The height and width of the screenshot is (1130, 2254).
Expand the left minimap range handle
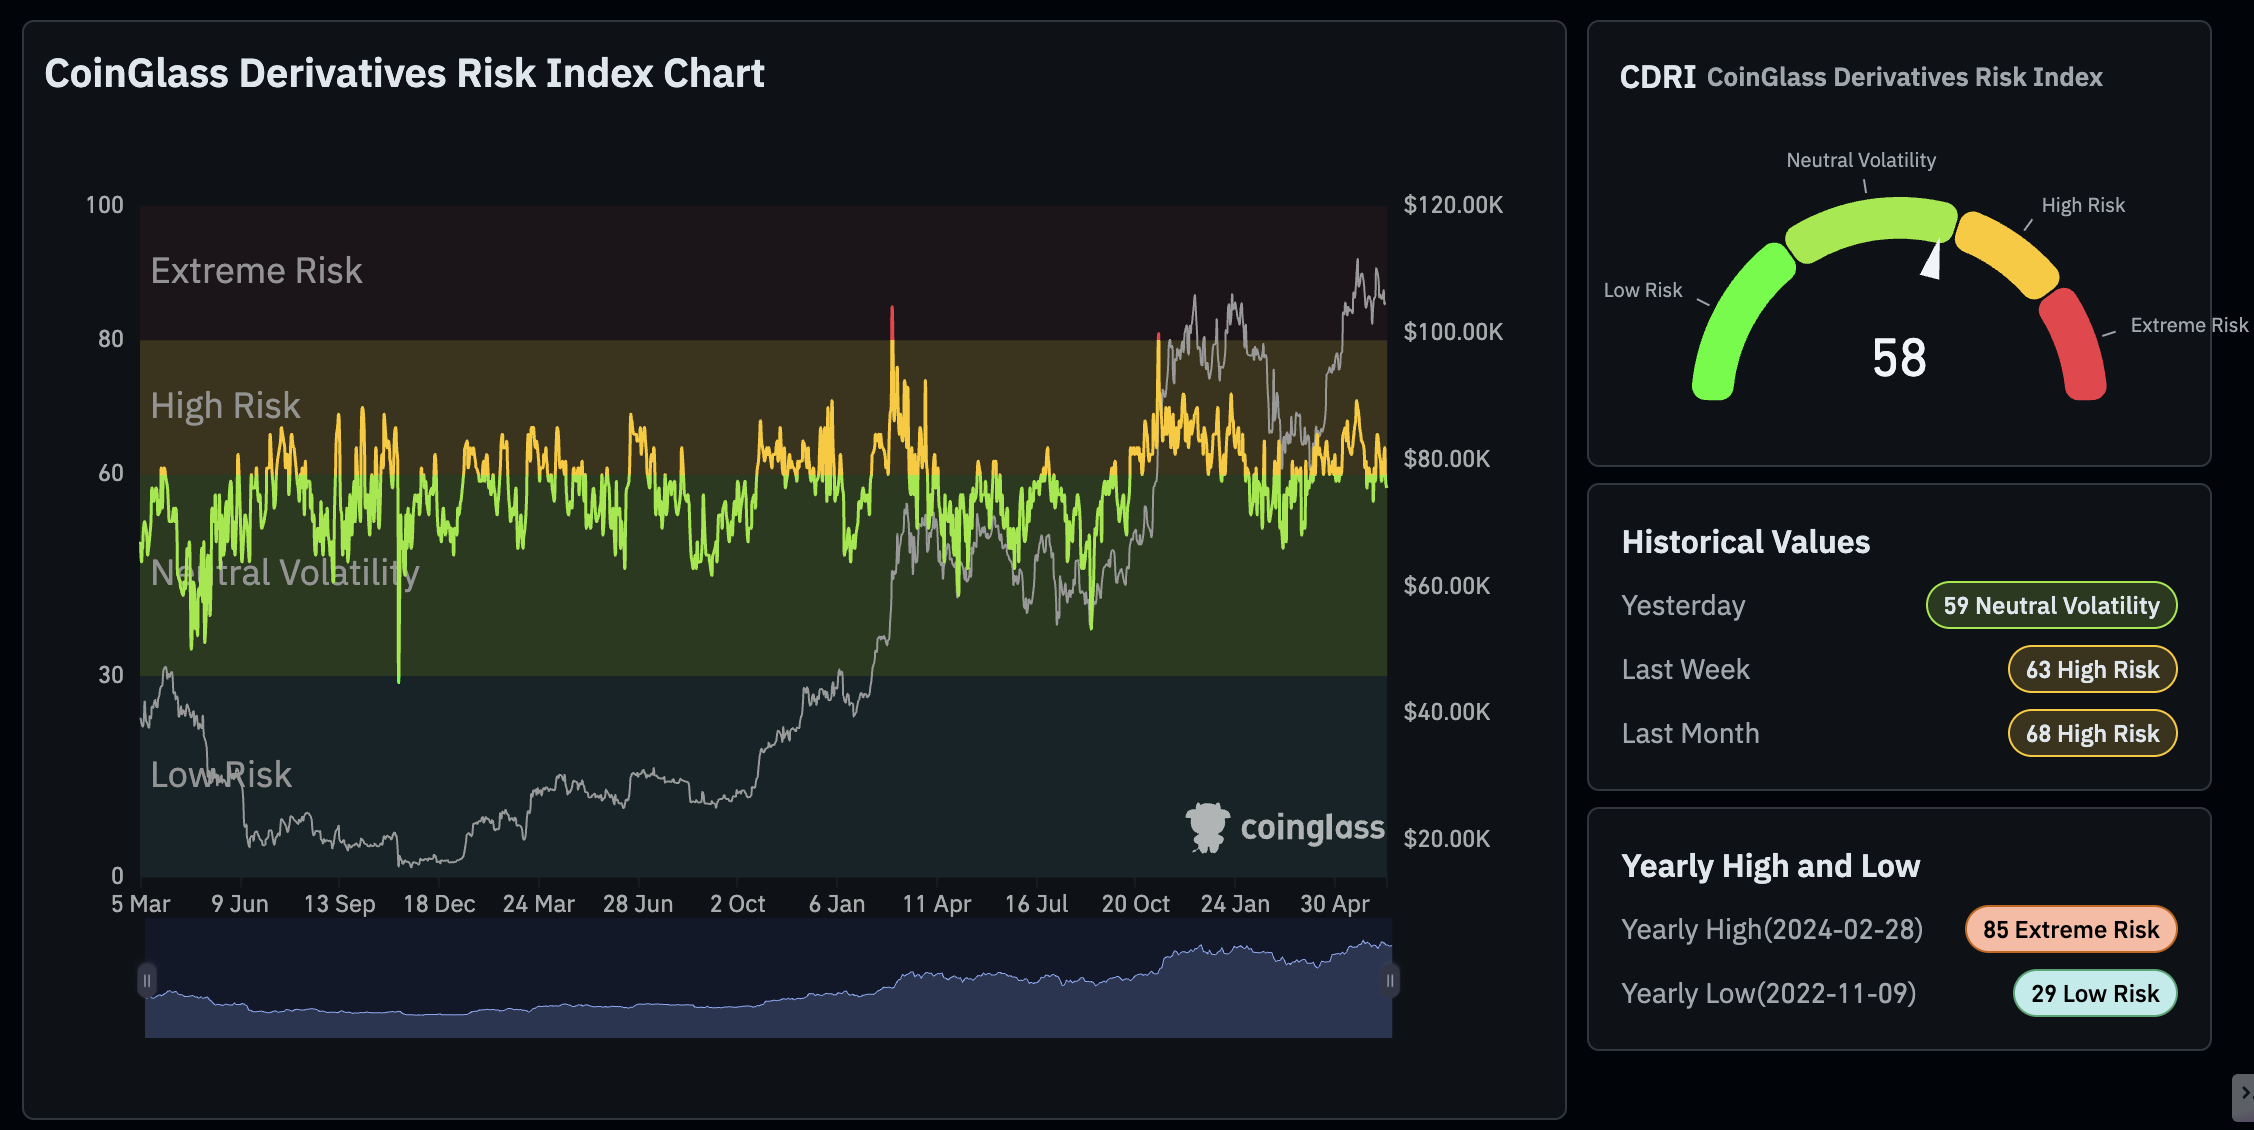tap(146, 980)
